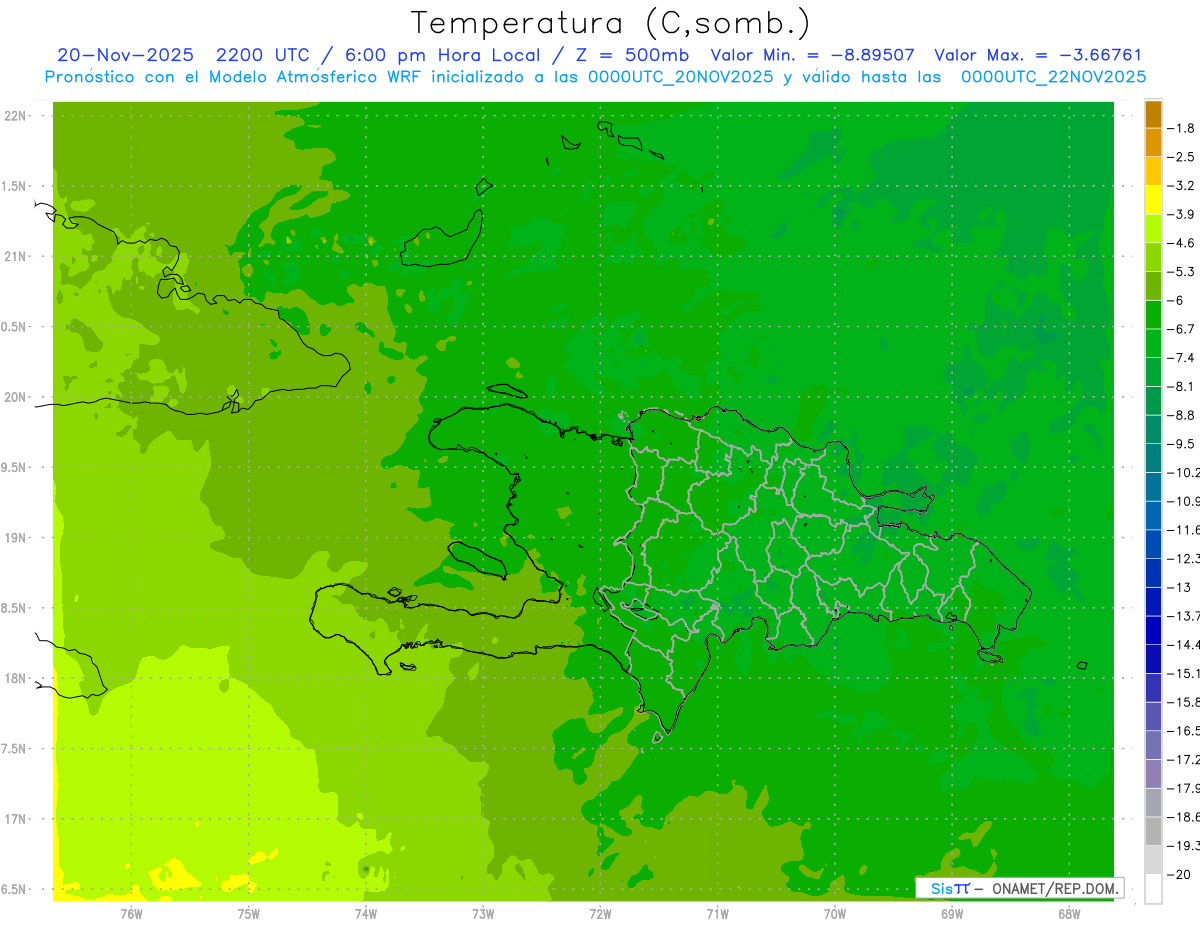Click the '-18.6' color scale value
This screenshot has width=1200, height=927.
coord(1184,817)
